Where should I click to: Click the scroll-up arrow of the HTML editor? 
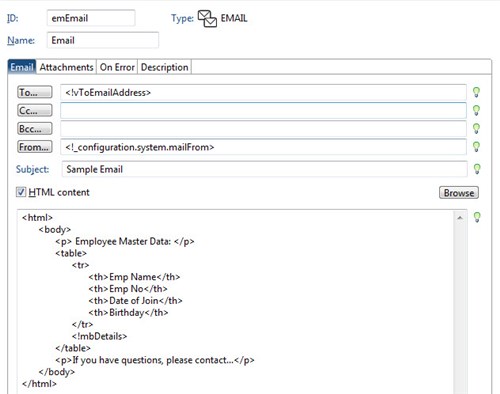[460, 218]
